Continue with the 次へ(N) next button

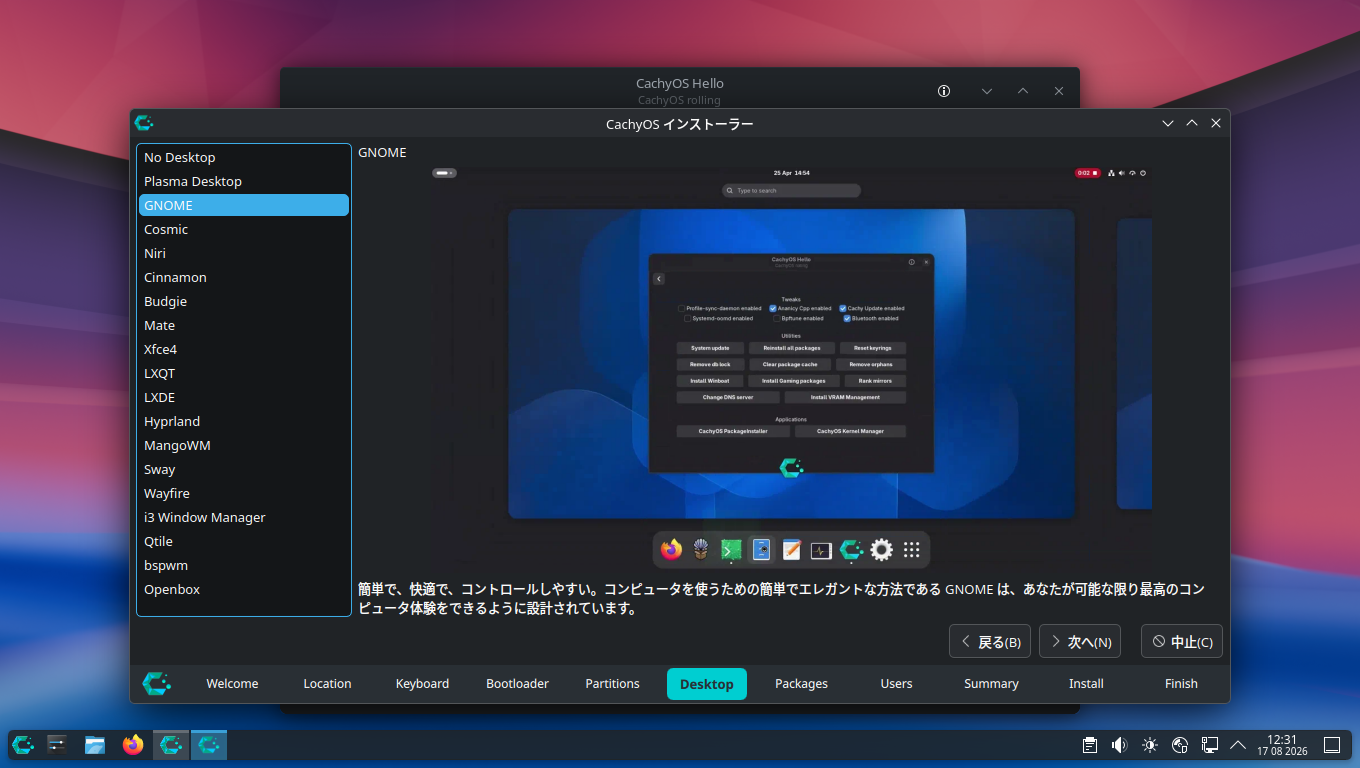pyautogui.click(x=1080, y=642)
